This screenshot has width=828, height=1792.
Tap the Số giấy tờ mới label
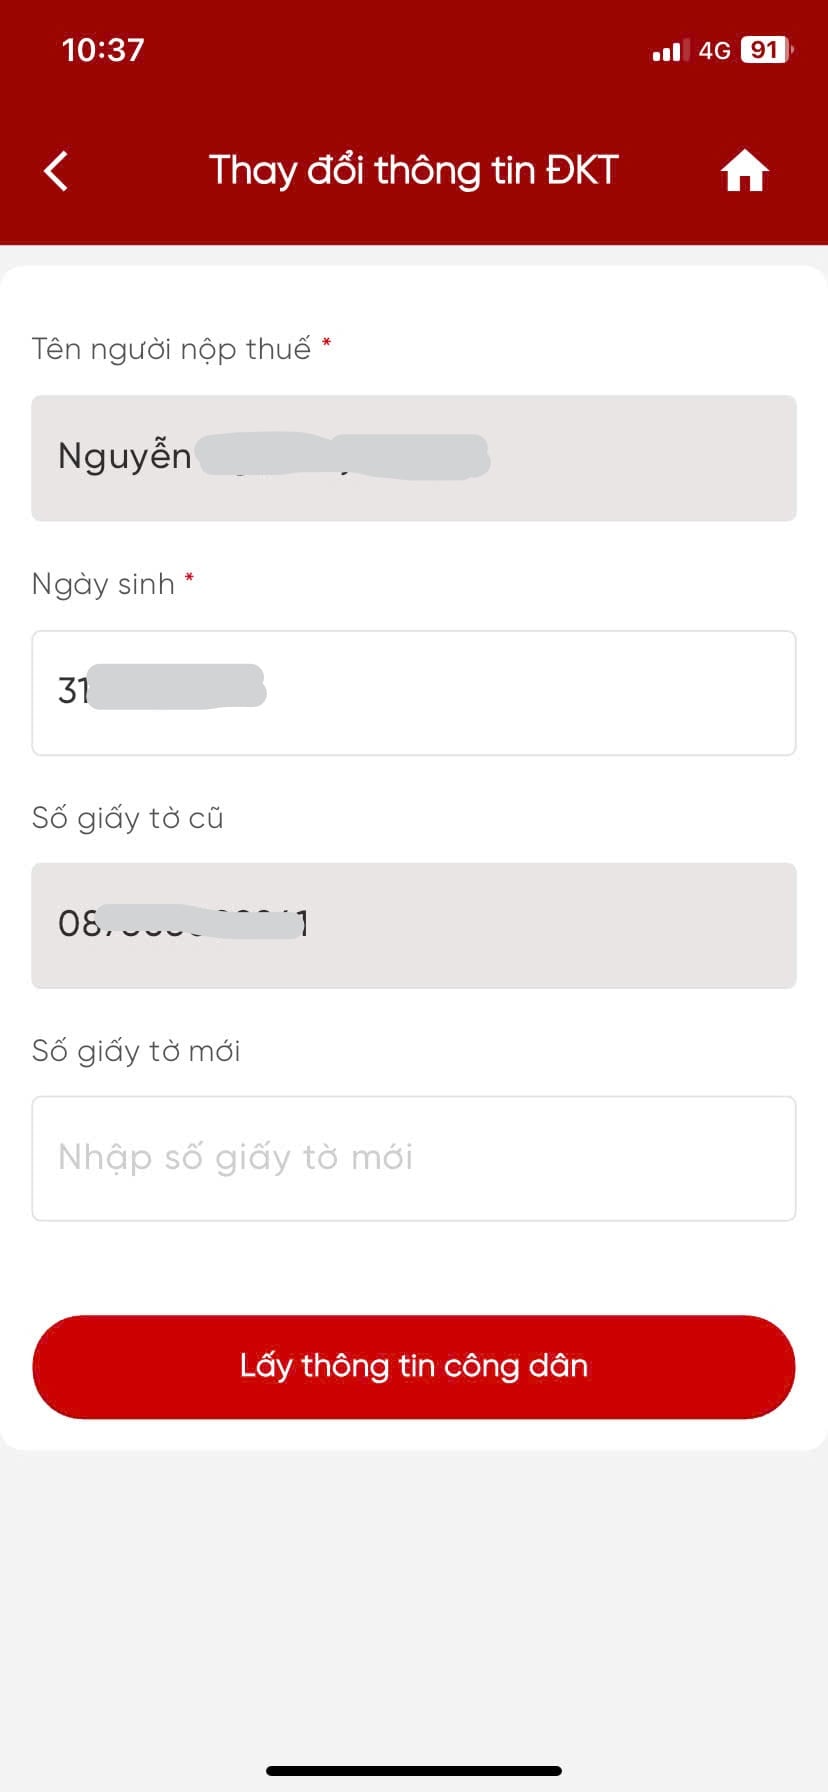pyautogui.click(x=136, y=1052)
